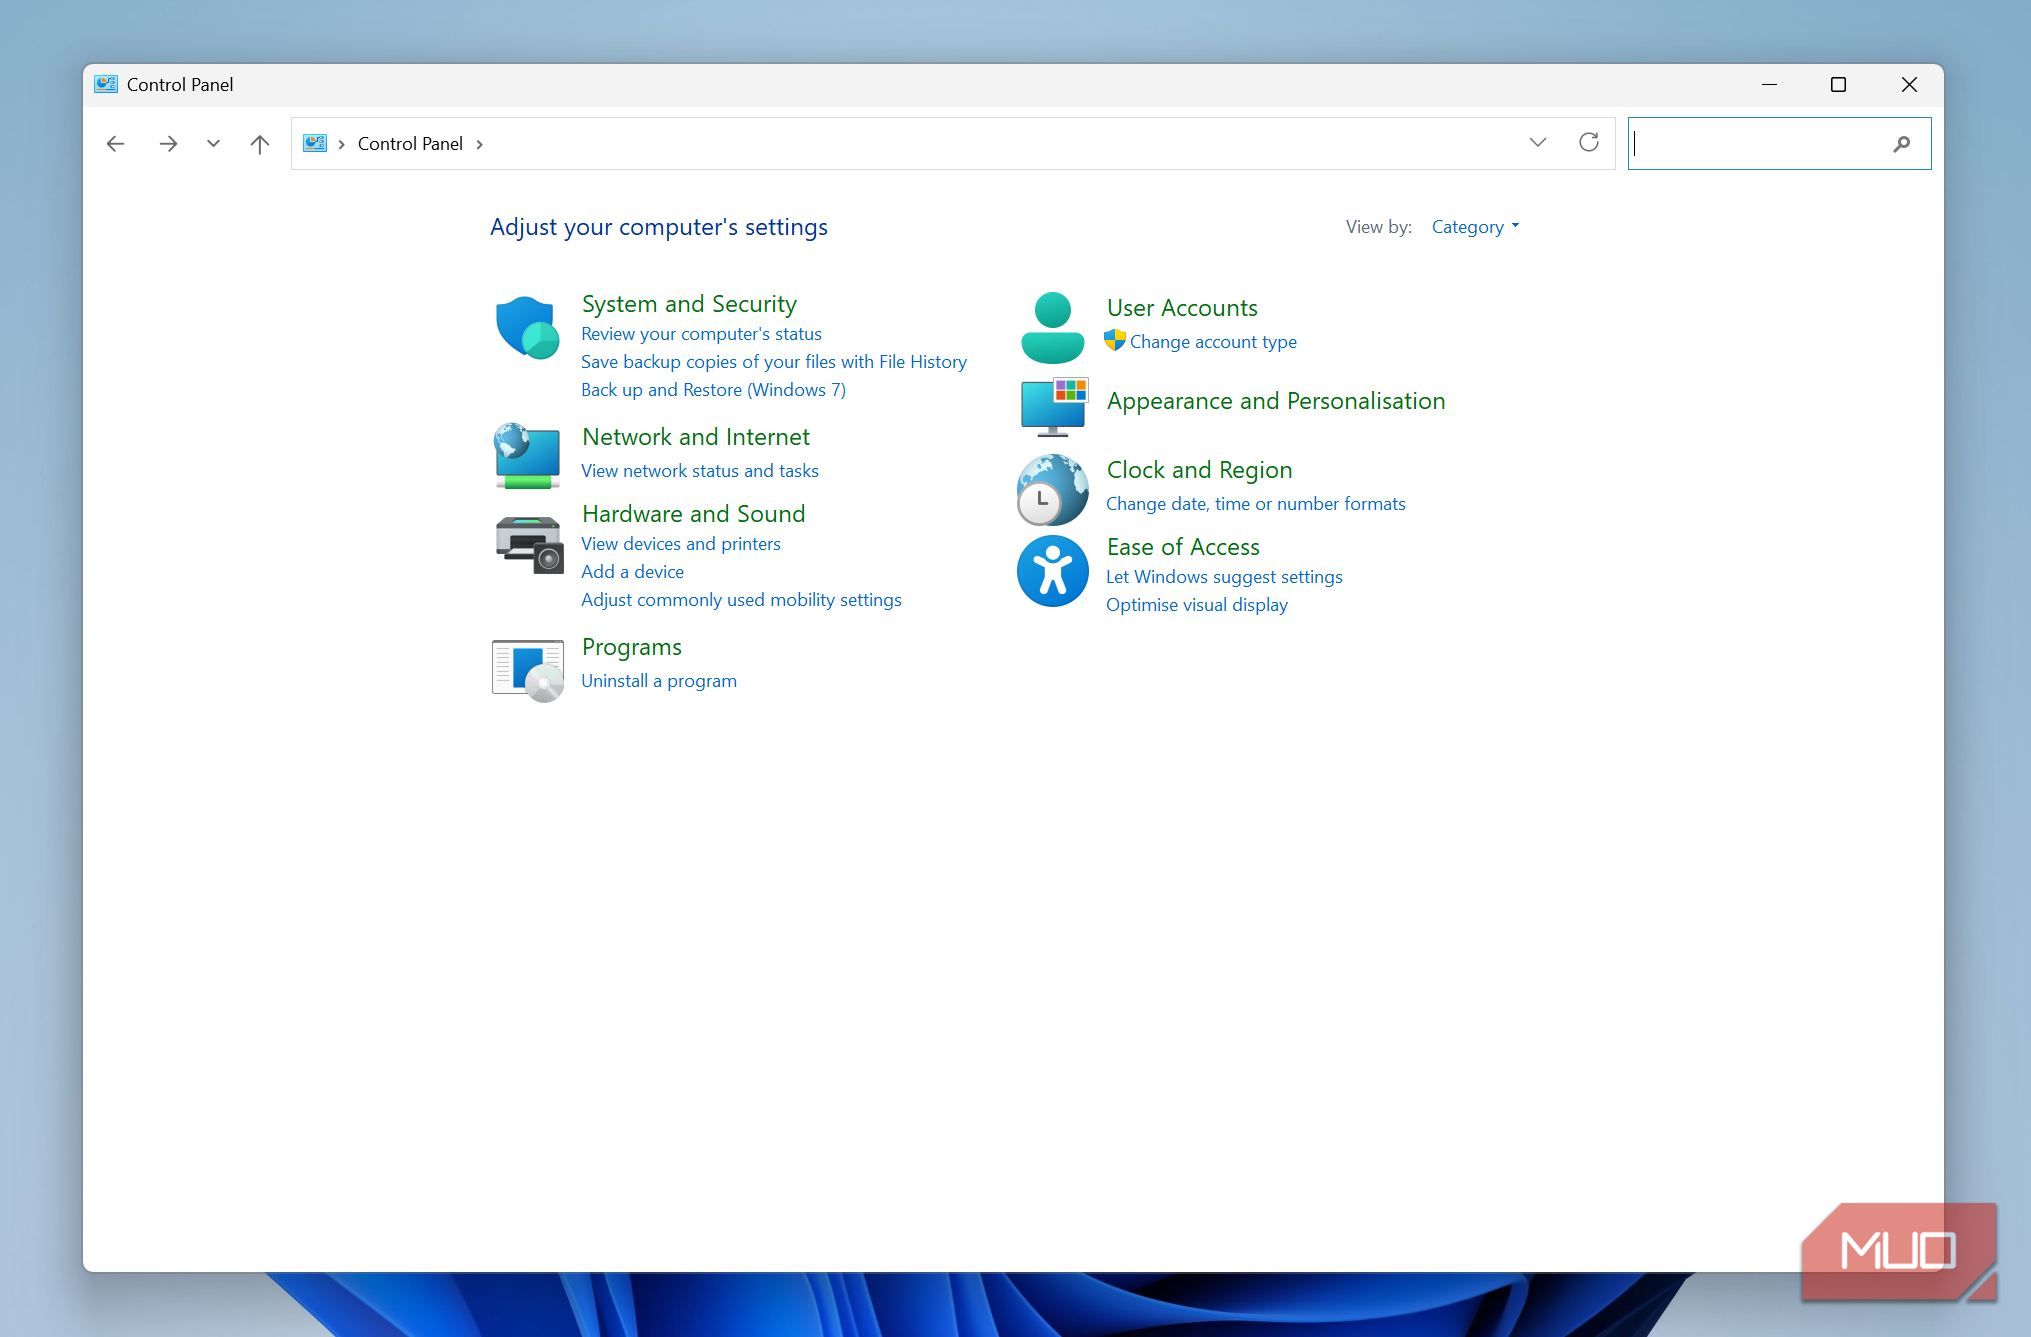The image size is (2031, 1337).
Task: Open Change date, time or number formats
Action: 1256,504
